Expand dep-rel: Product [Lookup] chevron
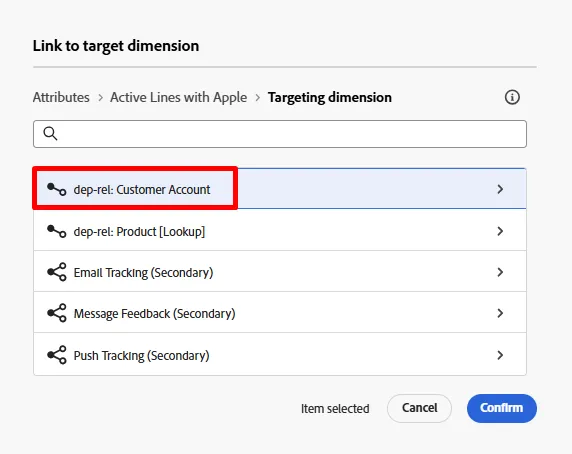The image size is (572, 454). [500, 231]
